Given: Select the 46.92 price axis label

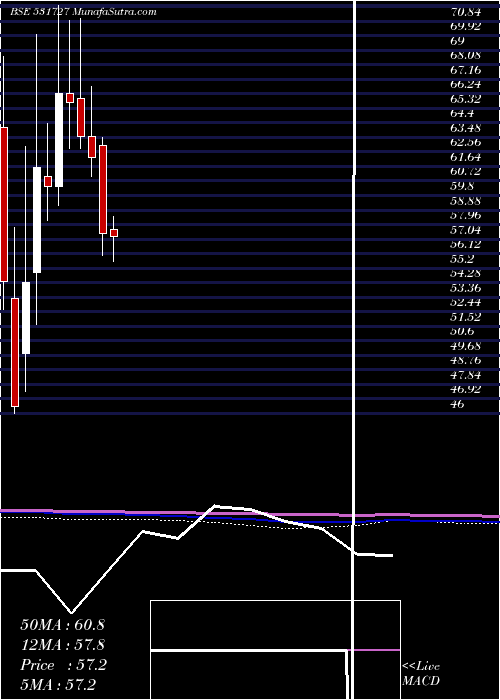Looking at the screenshot, I should (466, 389).
